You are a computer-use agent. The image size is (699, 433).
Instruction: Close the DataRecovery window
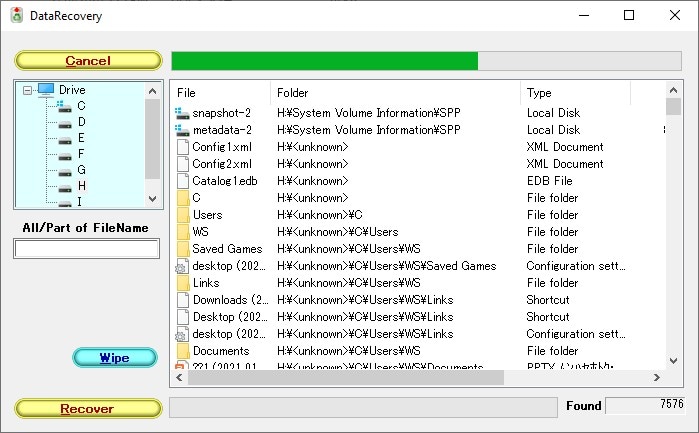675,15
